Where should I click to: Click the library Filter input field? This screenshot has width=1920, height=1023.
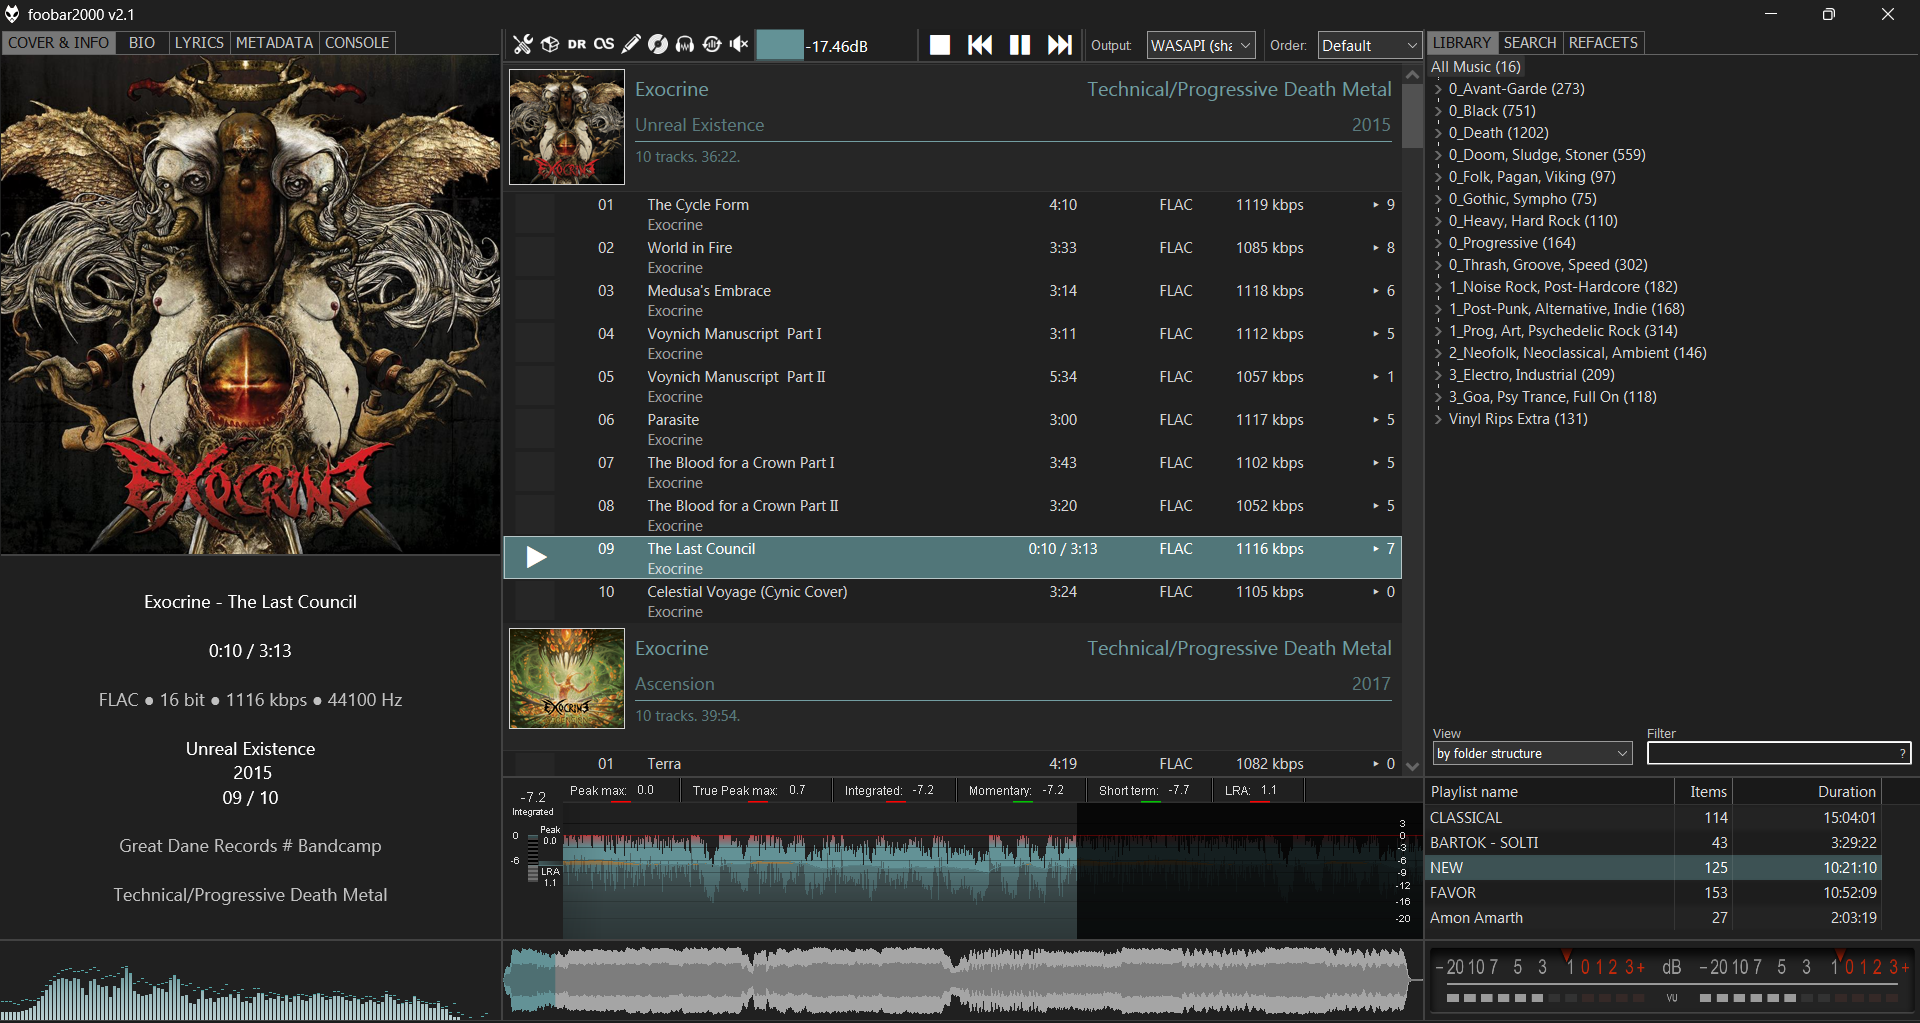tap(1770, 753)
